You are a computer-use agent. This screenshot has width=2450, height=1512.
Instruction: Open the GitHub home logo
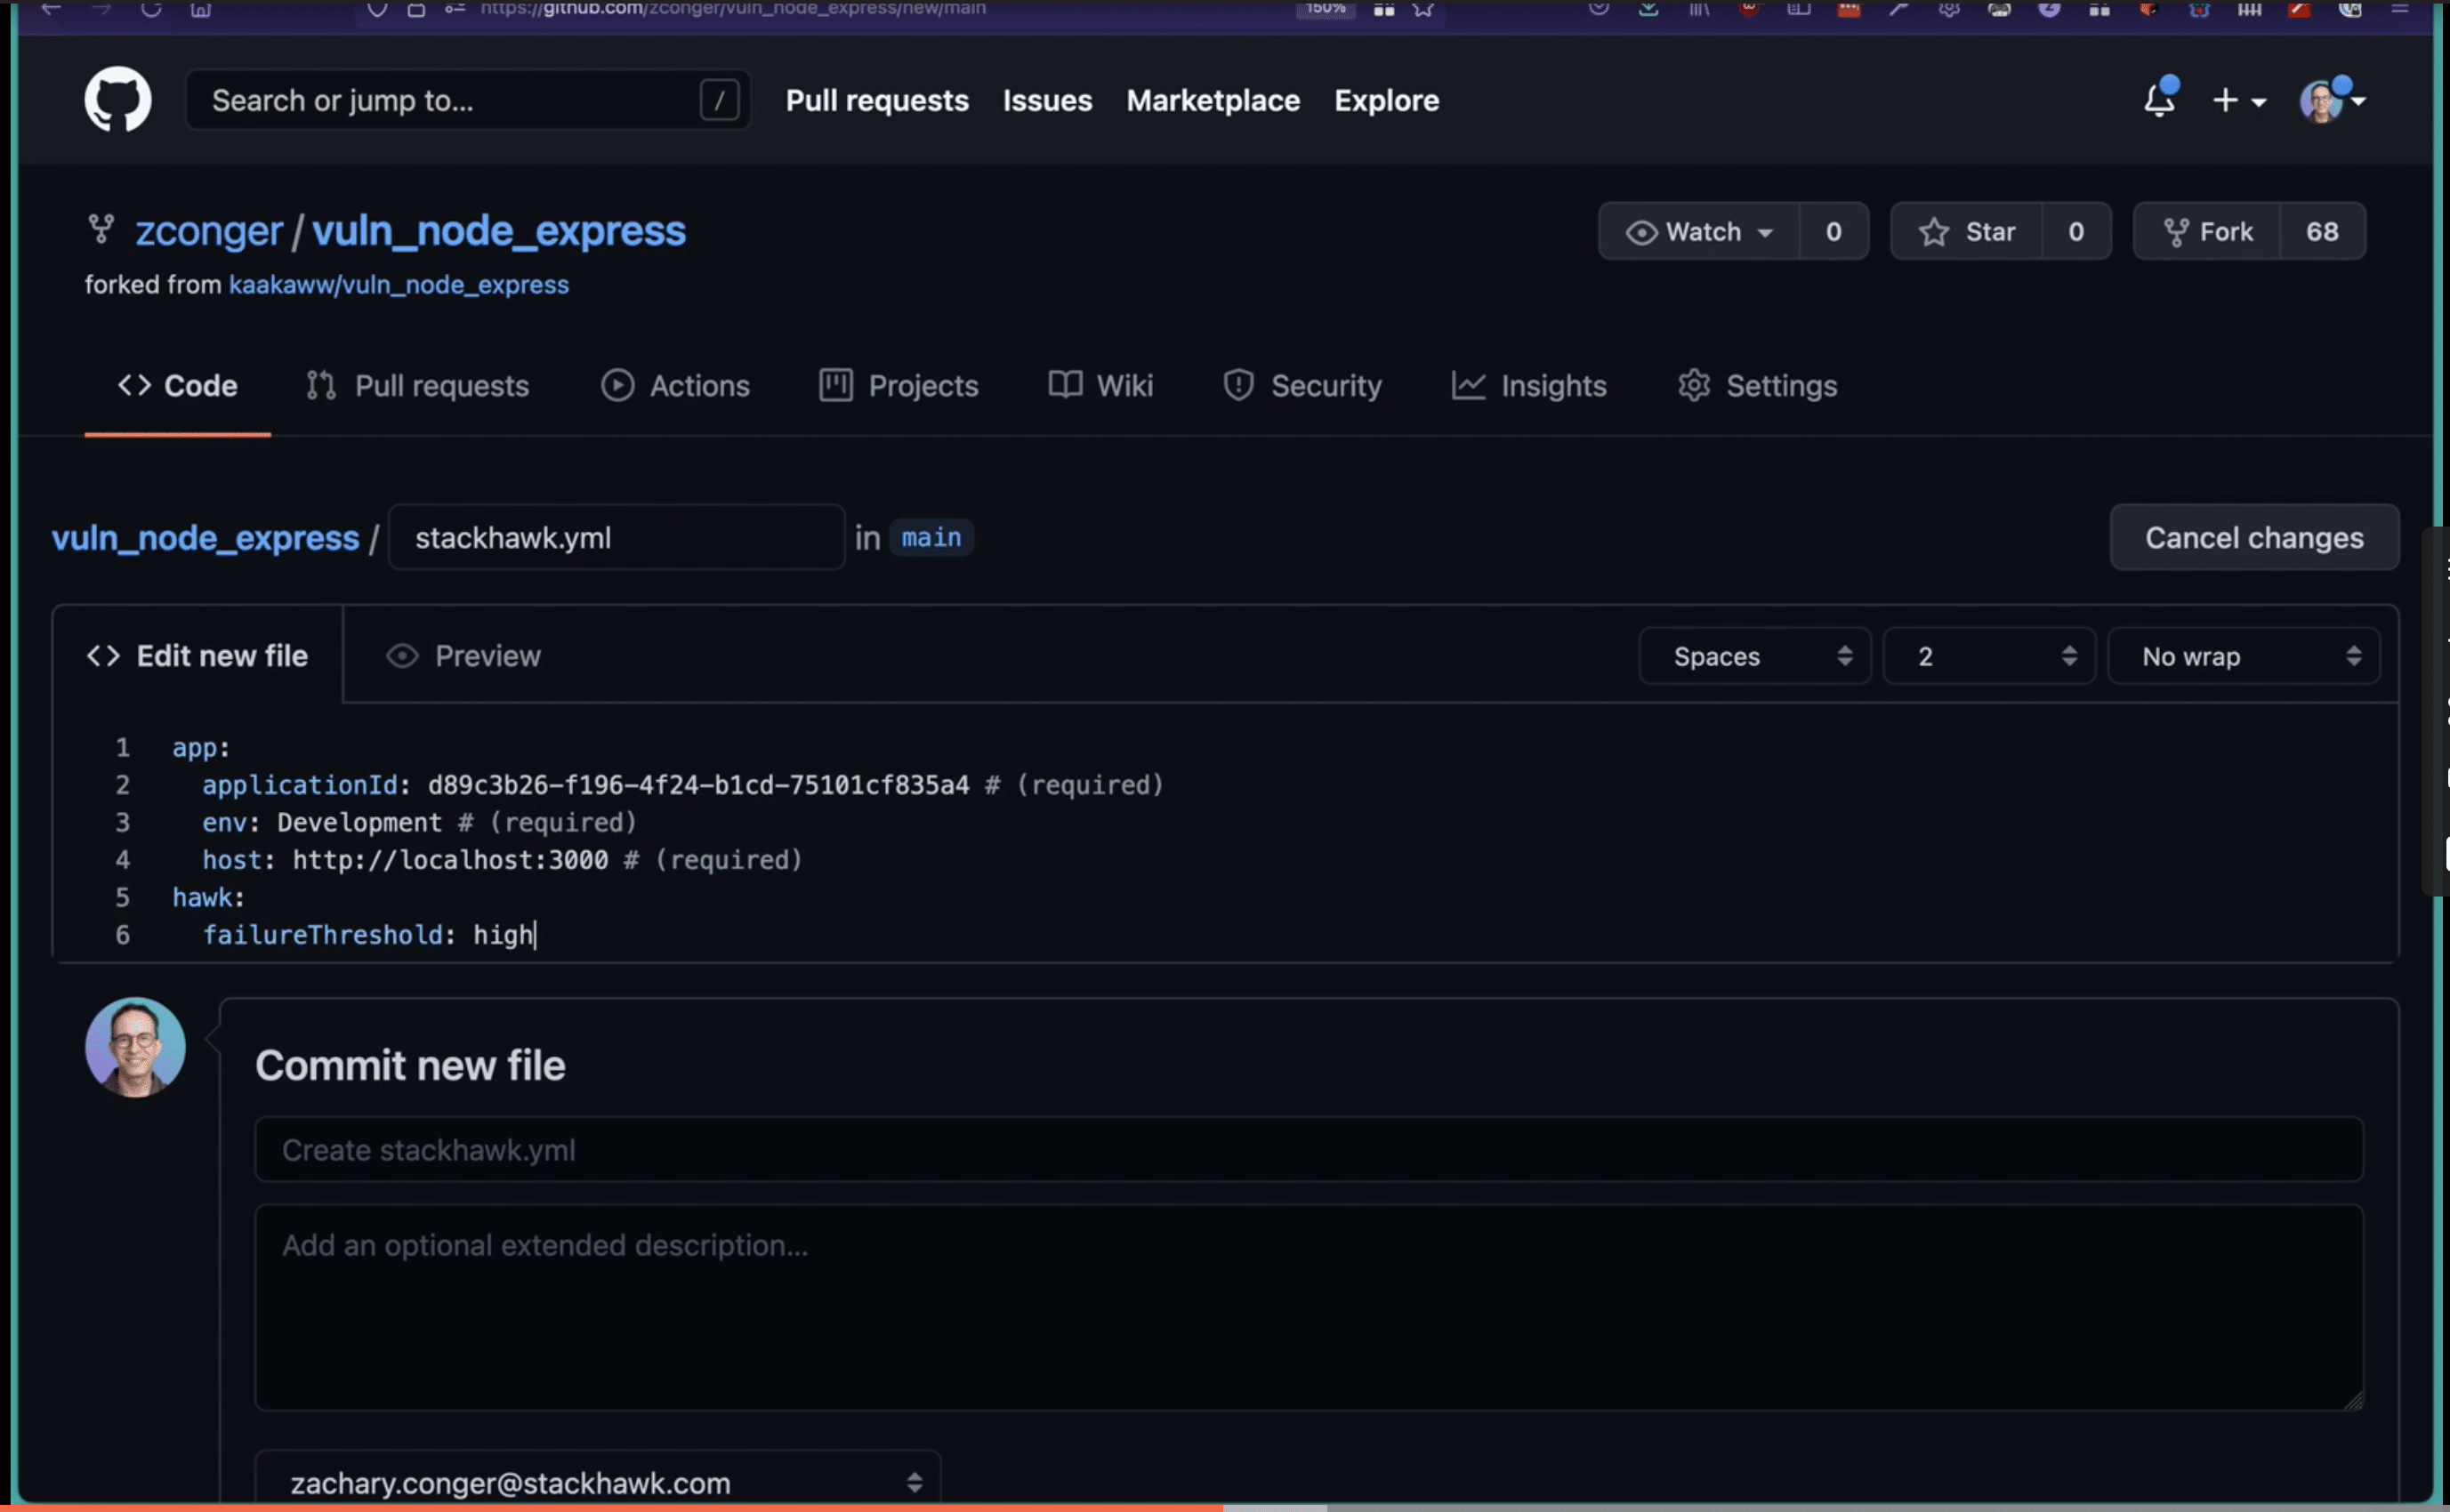pyautogui.click(x=118, y=100)
